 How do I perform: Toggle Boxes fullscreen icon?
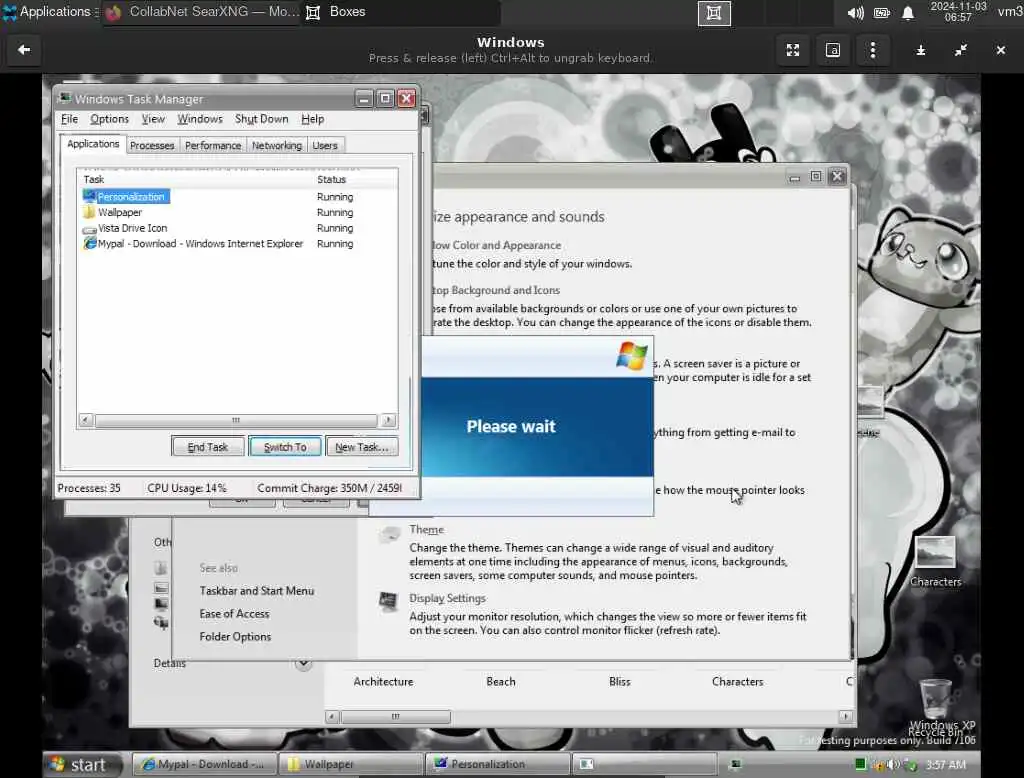[x=793, y=50]
